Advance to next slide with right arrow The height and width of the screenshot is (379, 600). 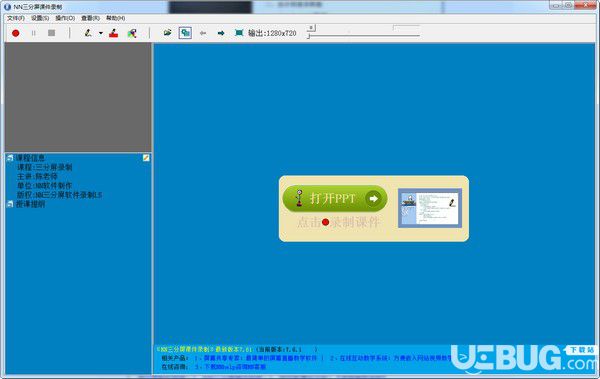coord(221,33)
